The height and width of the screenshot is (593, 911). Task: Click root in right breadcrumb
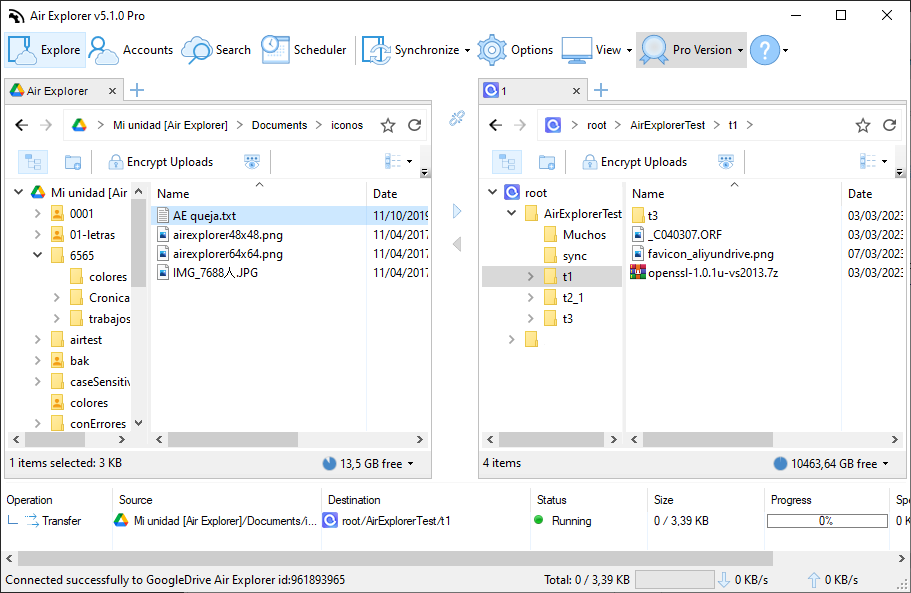pyautogui.click(x=596, y=125)
